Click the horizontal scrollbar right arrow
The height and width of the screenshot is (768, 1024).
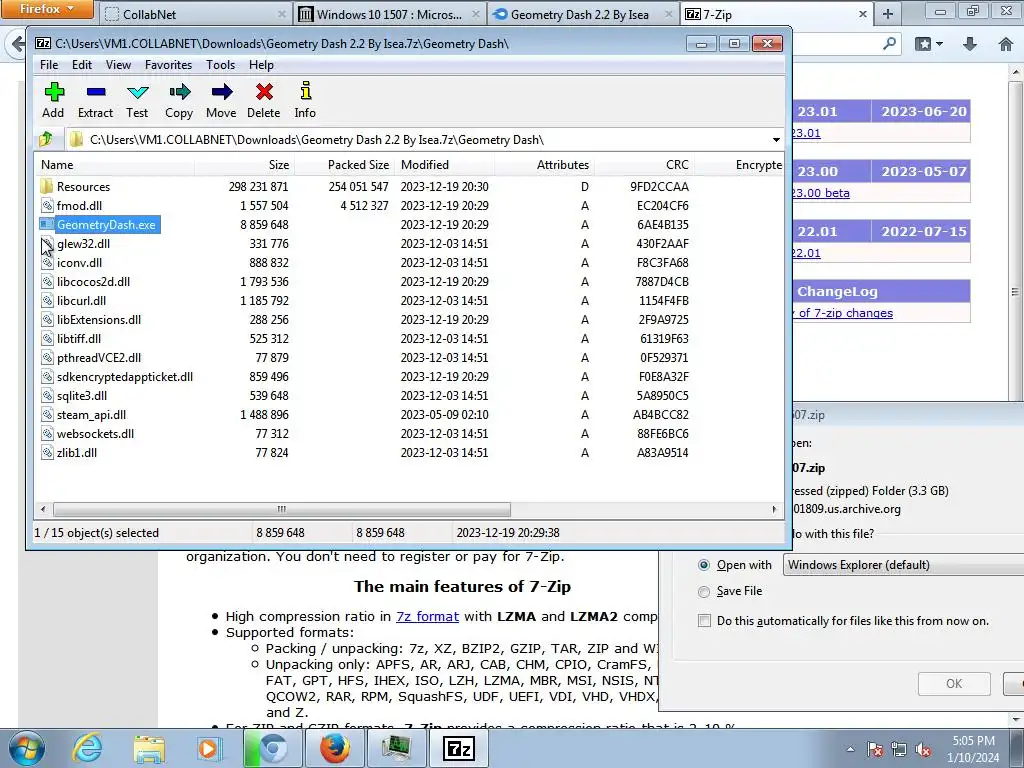[775, 509]
